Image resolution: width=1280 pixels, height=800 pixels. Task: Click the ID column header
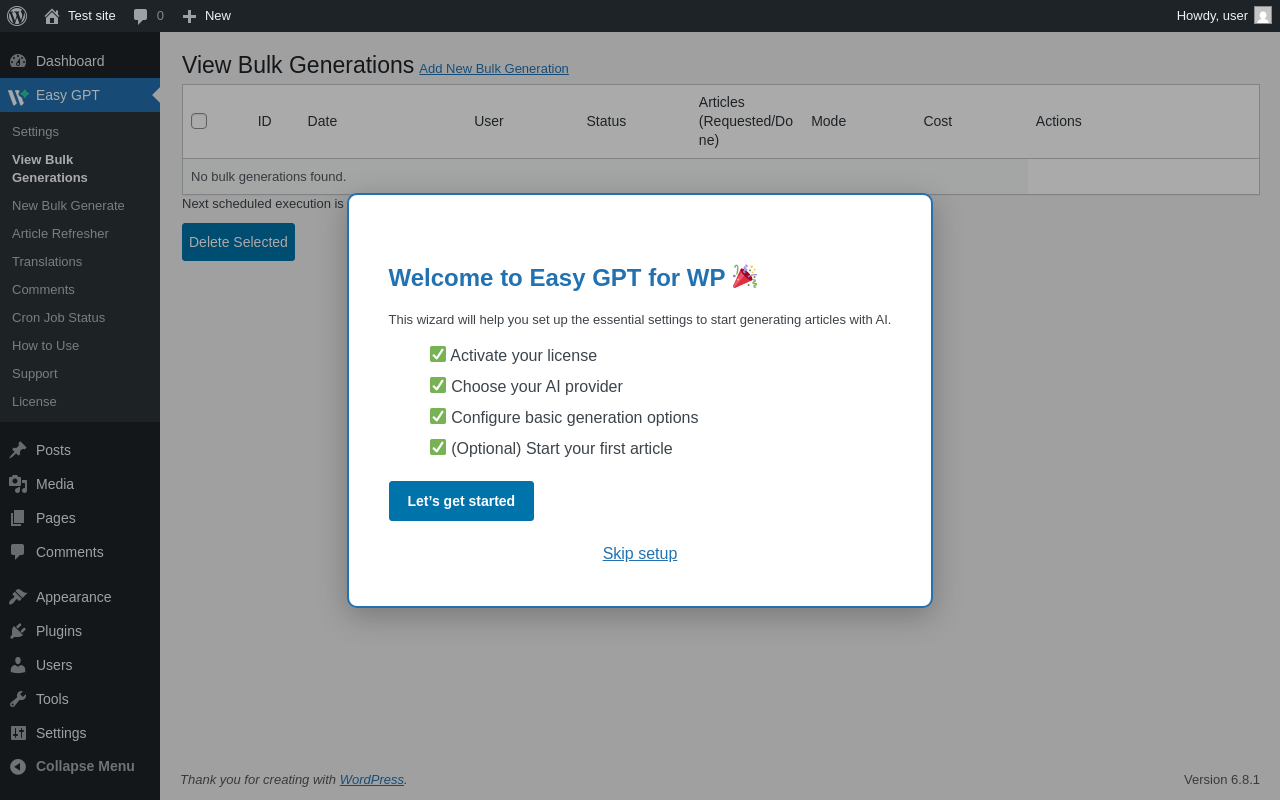(x=265, y=121)
